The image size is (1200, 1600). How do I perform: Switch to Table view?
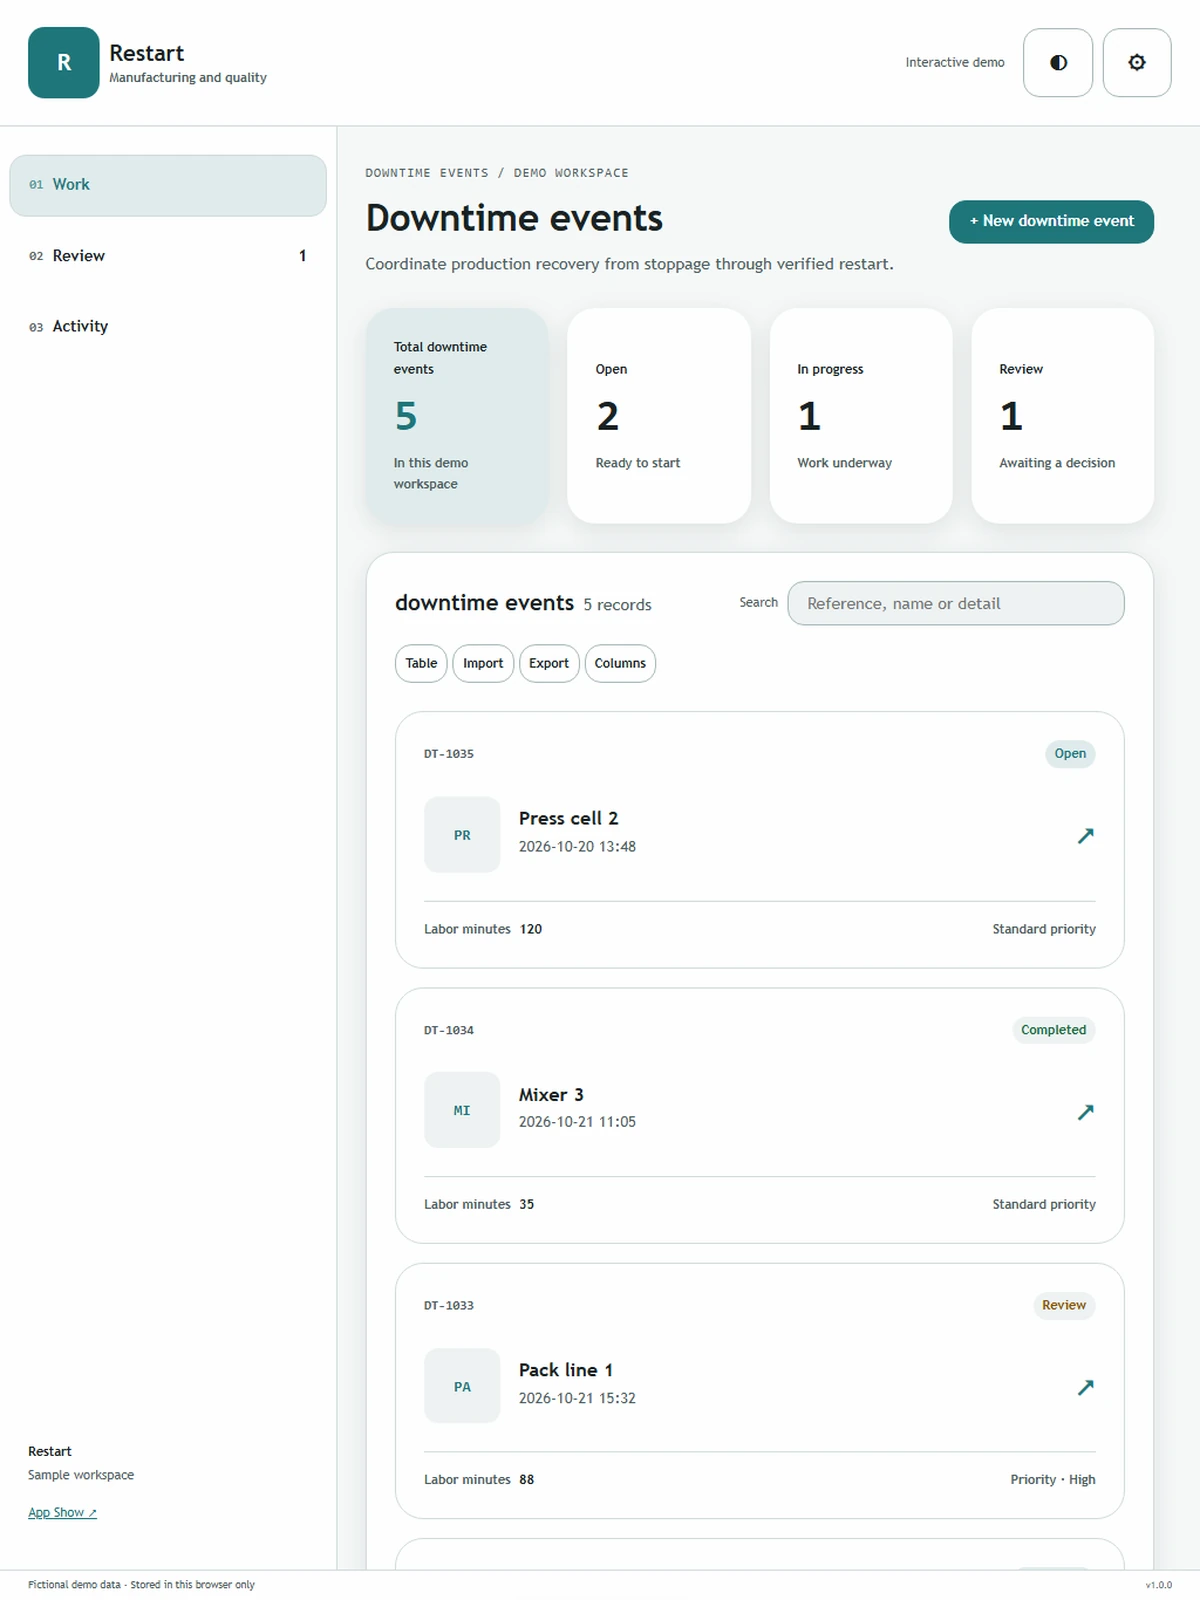[x=421, y=663]
